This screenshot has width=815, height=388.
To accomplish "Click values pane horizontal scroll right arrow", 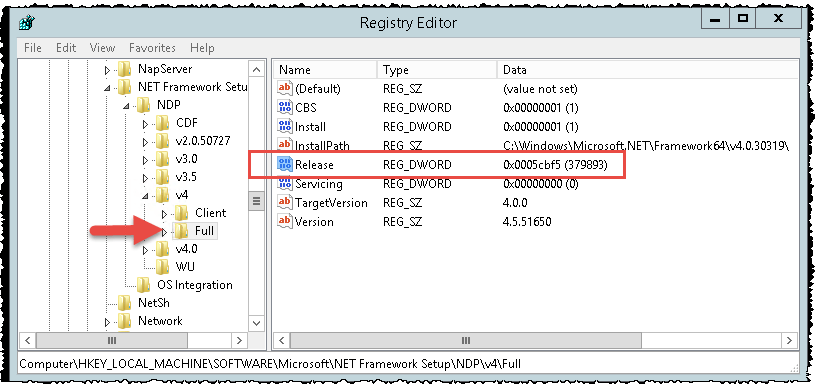I will 790,341.
